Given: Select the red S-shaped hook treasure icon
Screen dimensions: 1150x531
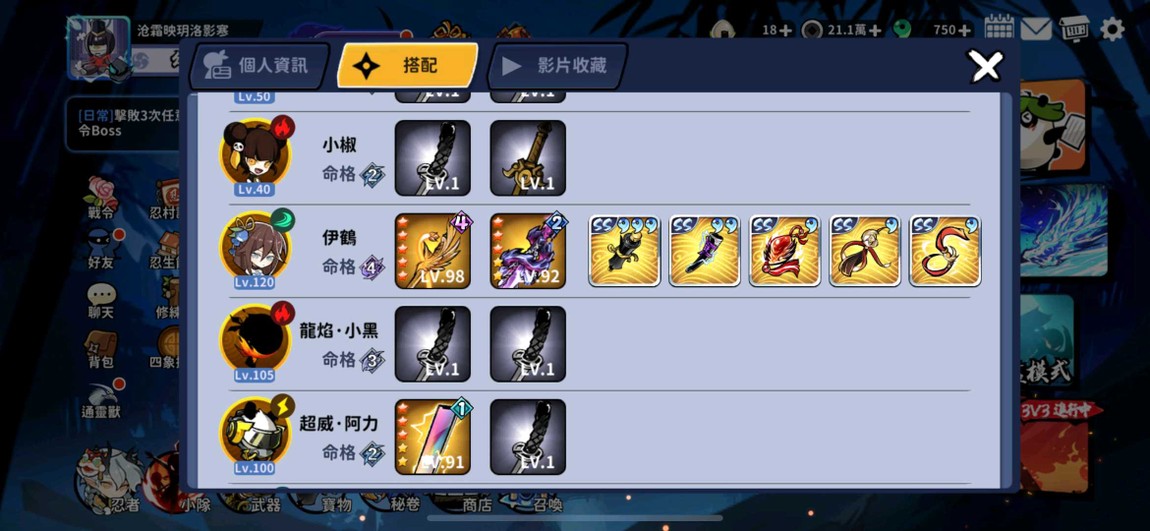Looking at the screenshot, I should 945,251.
